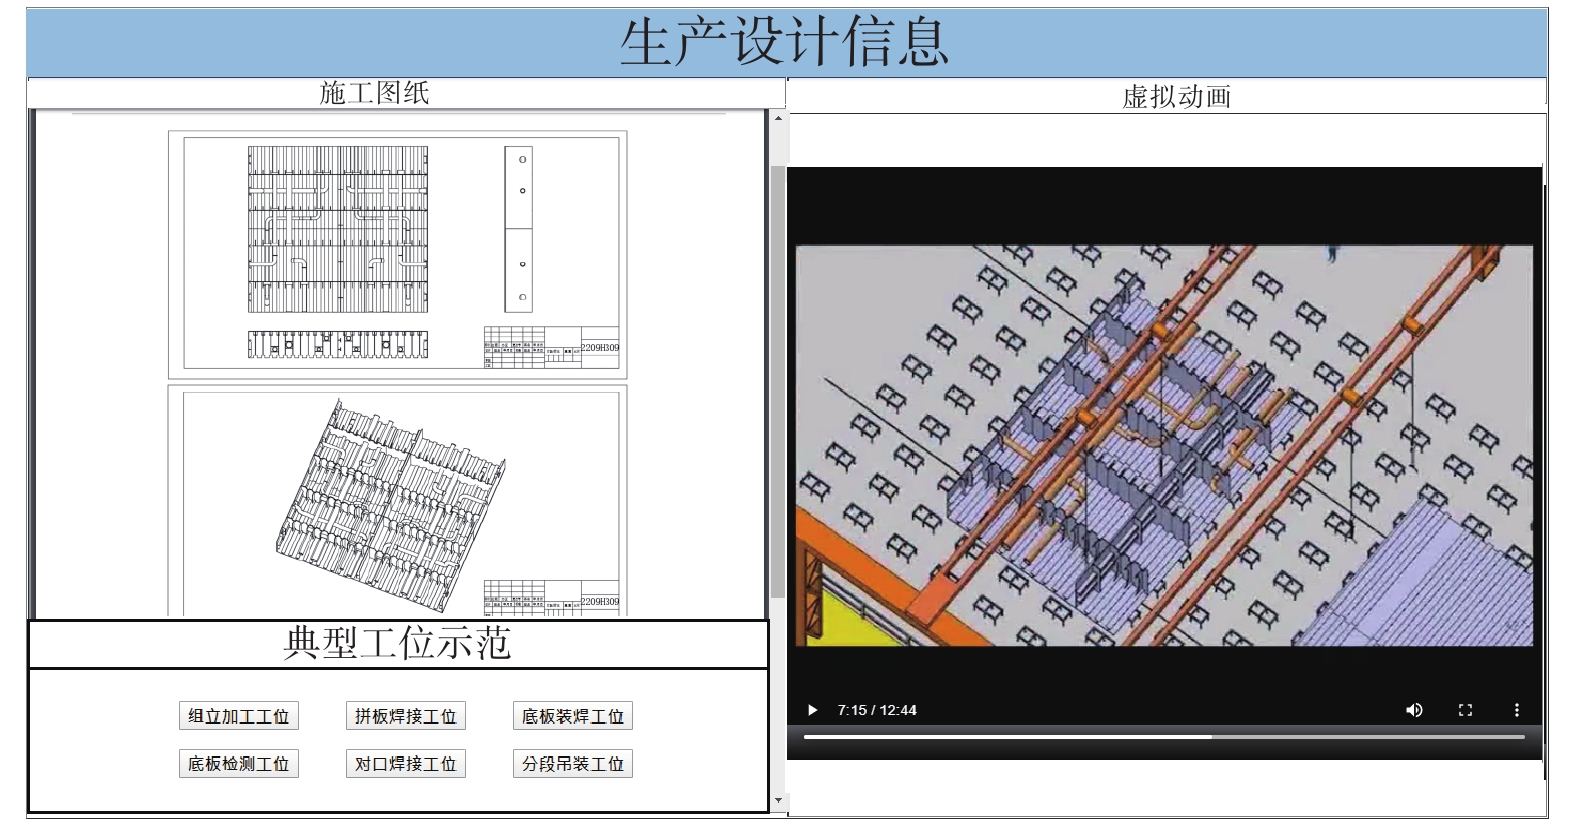Enter fullscreen mode for the video
Viewport: 1575px width, 828px height.
coord(1465,710)
